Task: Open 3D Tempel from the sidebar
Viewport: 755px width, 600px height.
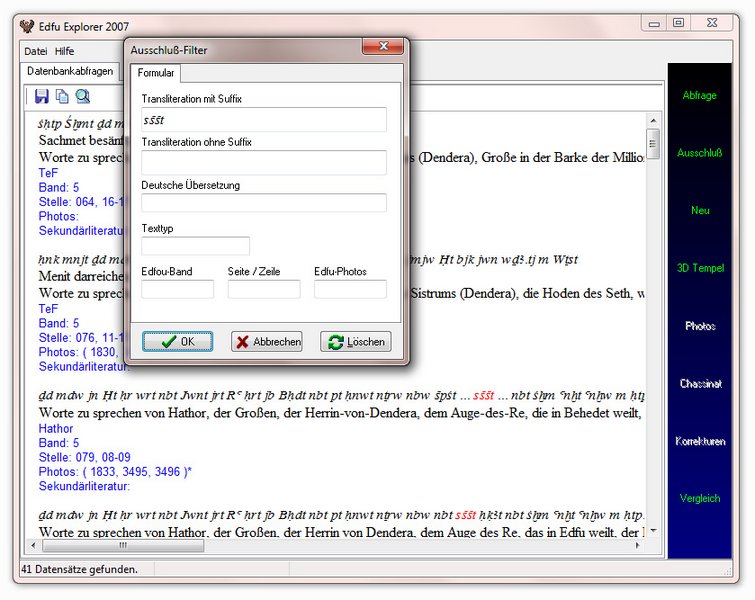Action: 699,268
